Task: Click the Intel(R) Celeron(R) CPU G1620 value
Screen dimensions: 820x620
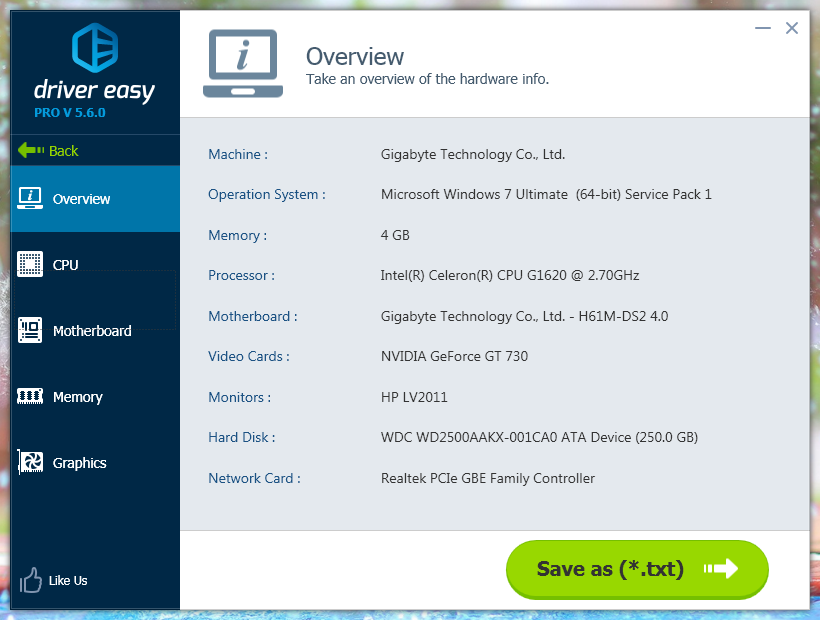Action: point(510,275)
